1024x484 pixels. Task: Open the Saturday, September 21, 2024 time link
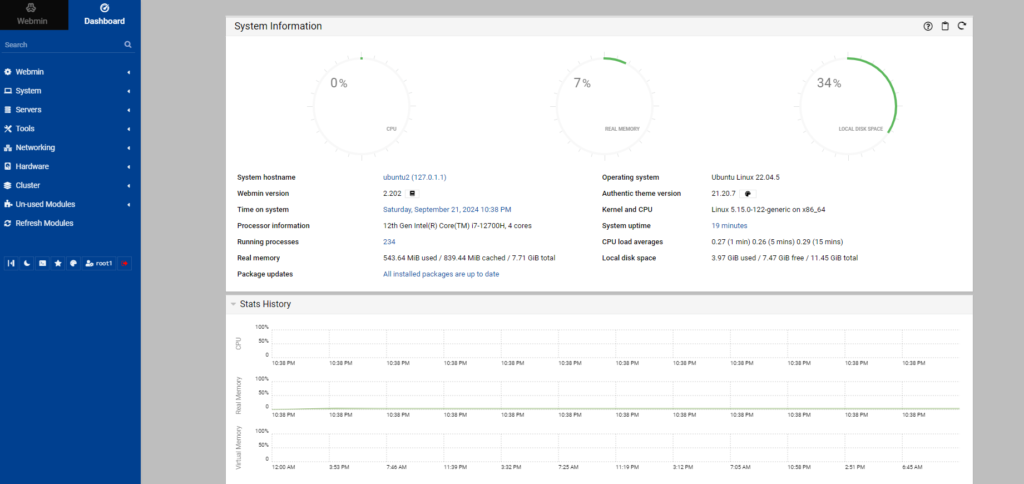click(x=447, y=210)
